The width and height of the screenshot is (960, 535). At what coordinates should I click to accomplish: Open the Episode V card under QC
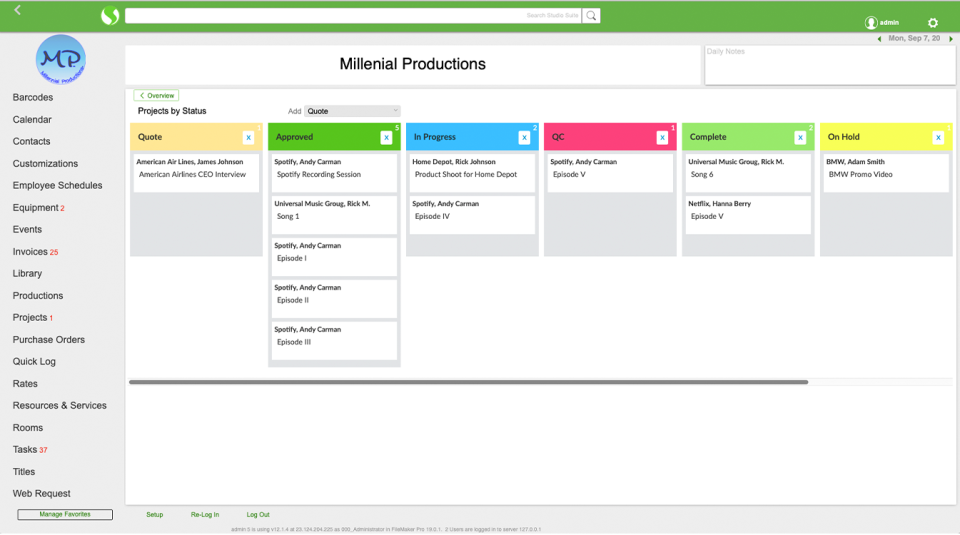pos(610,173)
